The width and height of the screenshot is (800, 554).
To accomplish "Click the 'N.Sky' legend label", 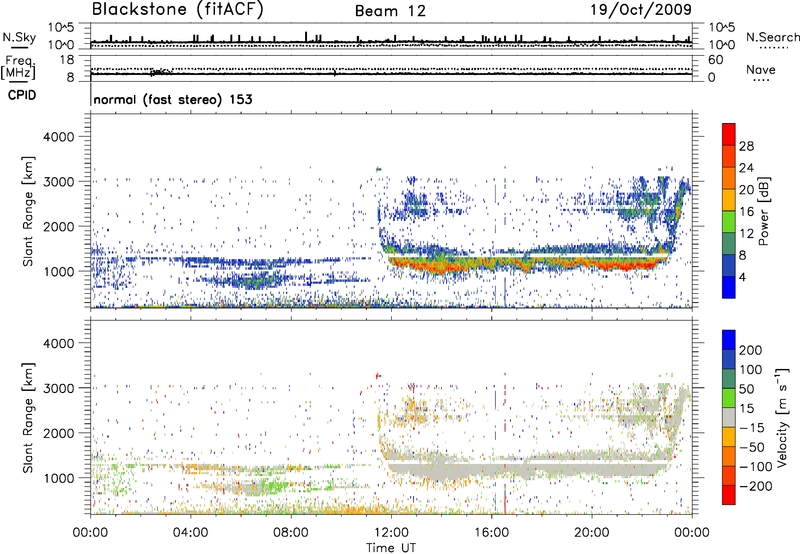I will pyautogui.click(x=19, y=37).
